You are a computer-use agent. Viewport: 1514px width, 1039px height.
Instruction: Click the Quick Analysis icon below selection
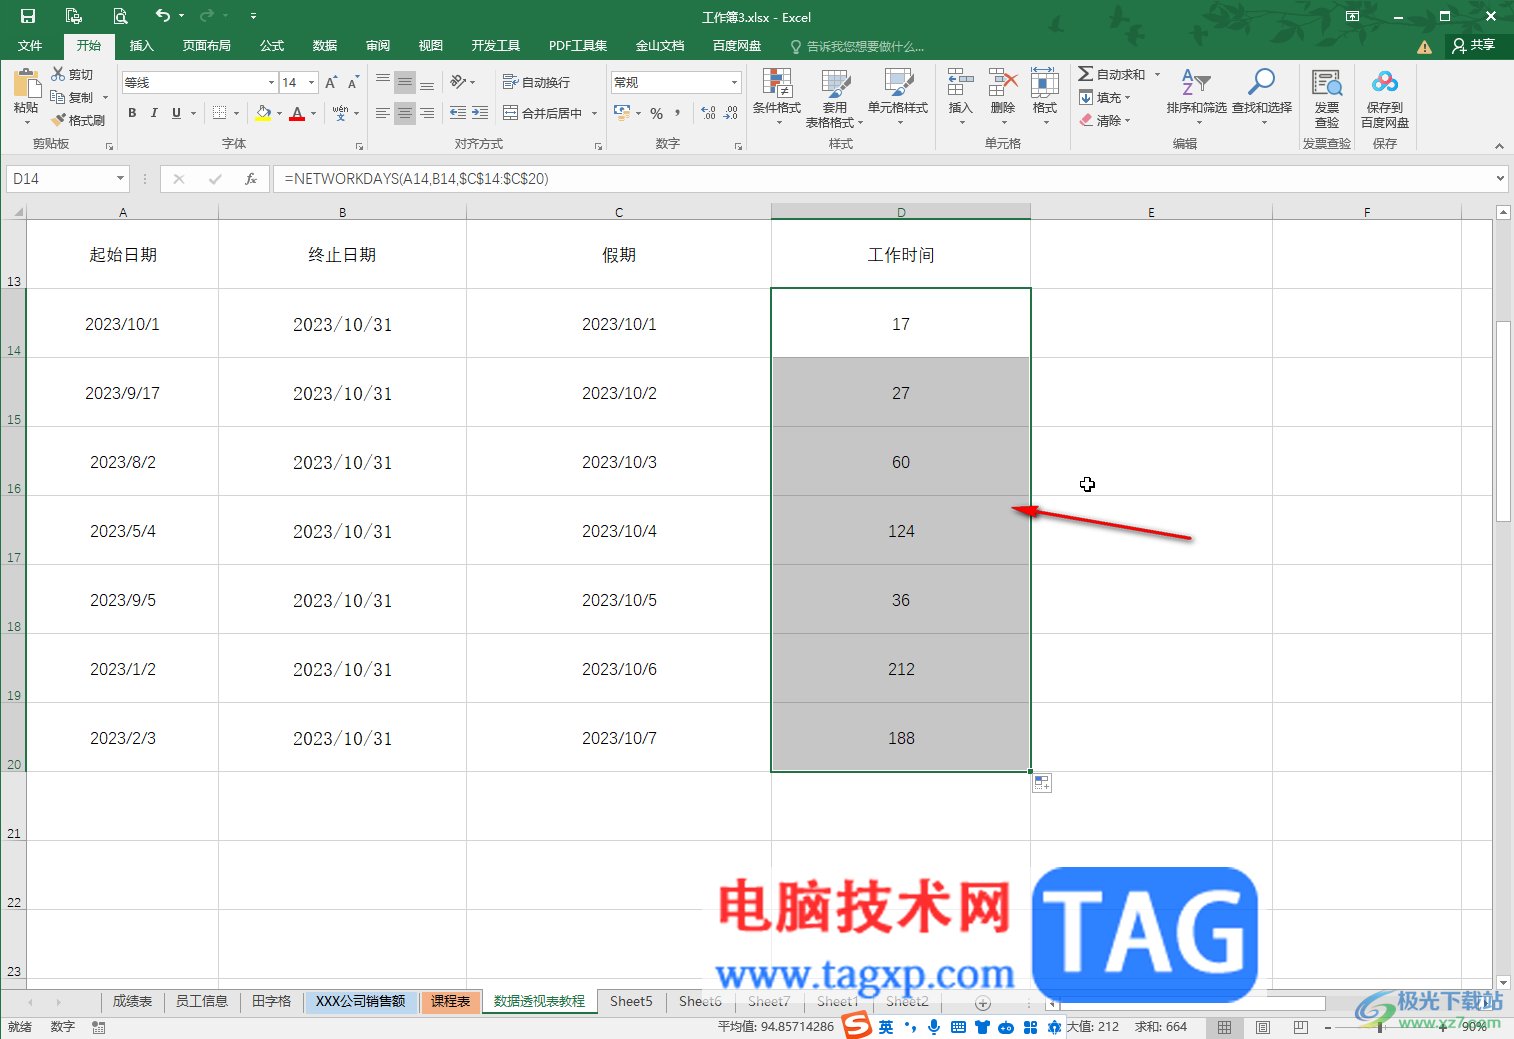(1042, 783)
